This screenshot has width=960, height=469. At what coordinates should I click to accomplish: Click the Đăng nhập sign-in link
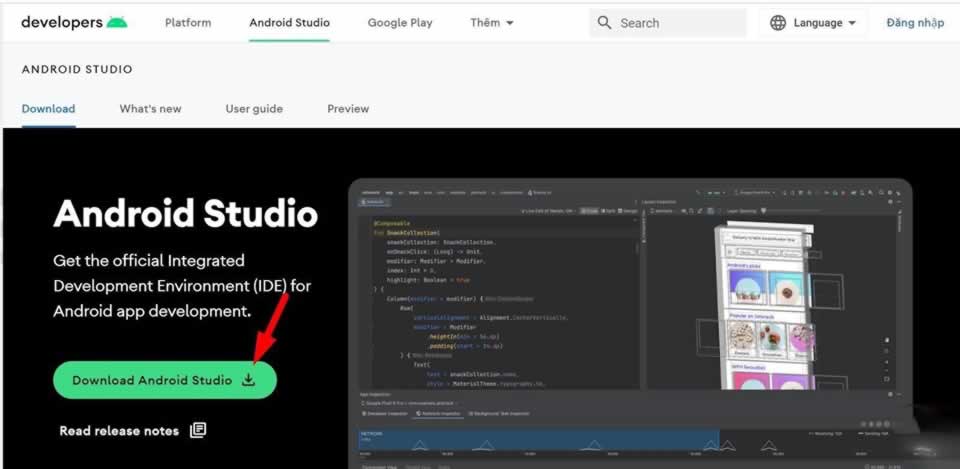[915, 23]
